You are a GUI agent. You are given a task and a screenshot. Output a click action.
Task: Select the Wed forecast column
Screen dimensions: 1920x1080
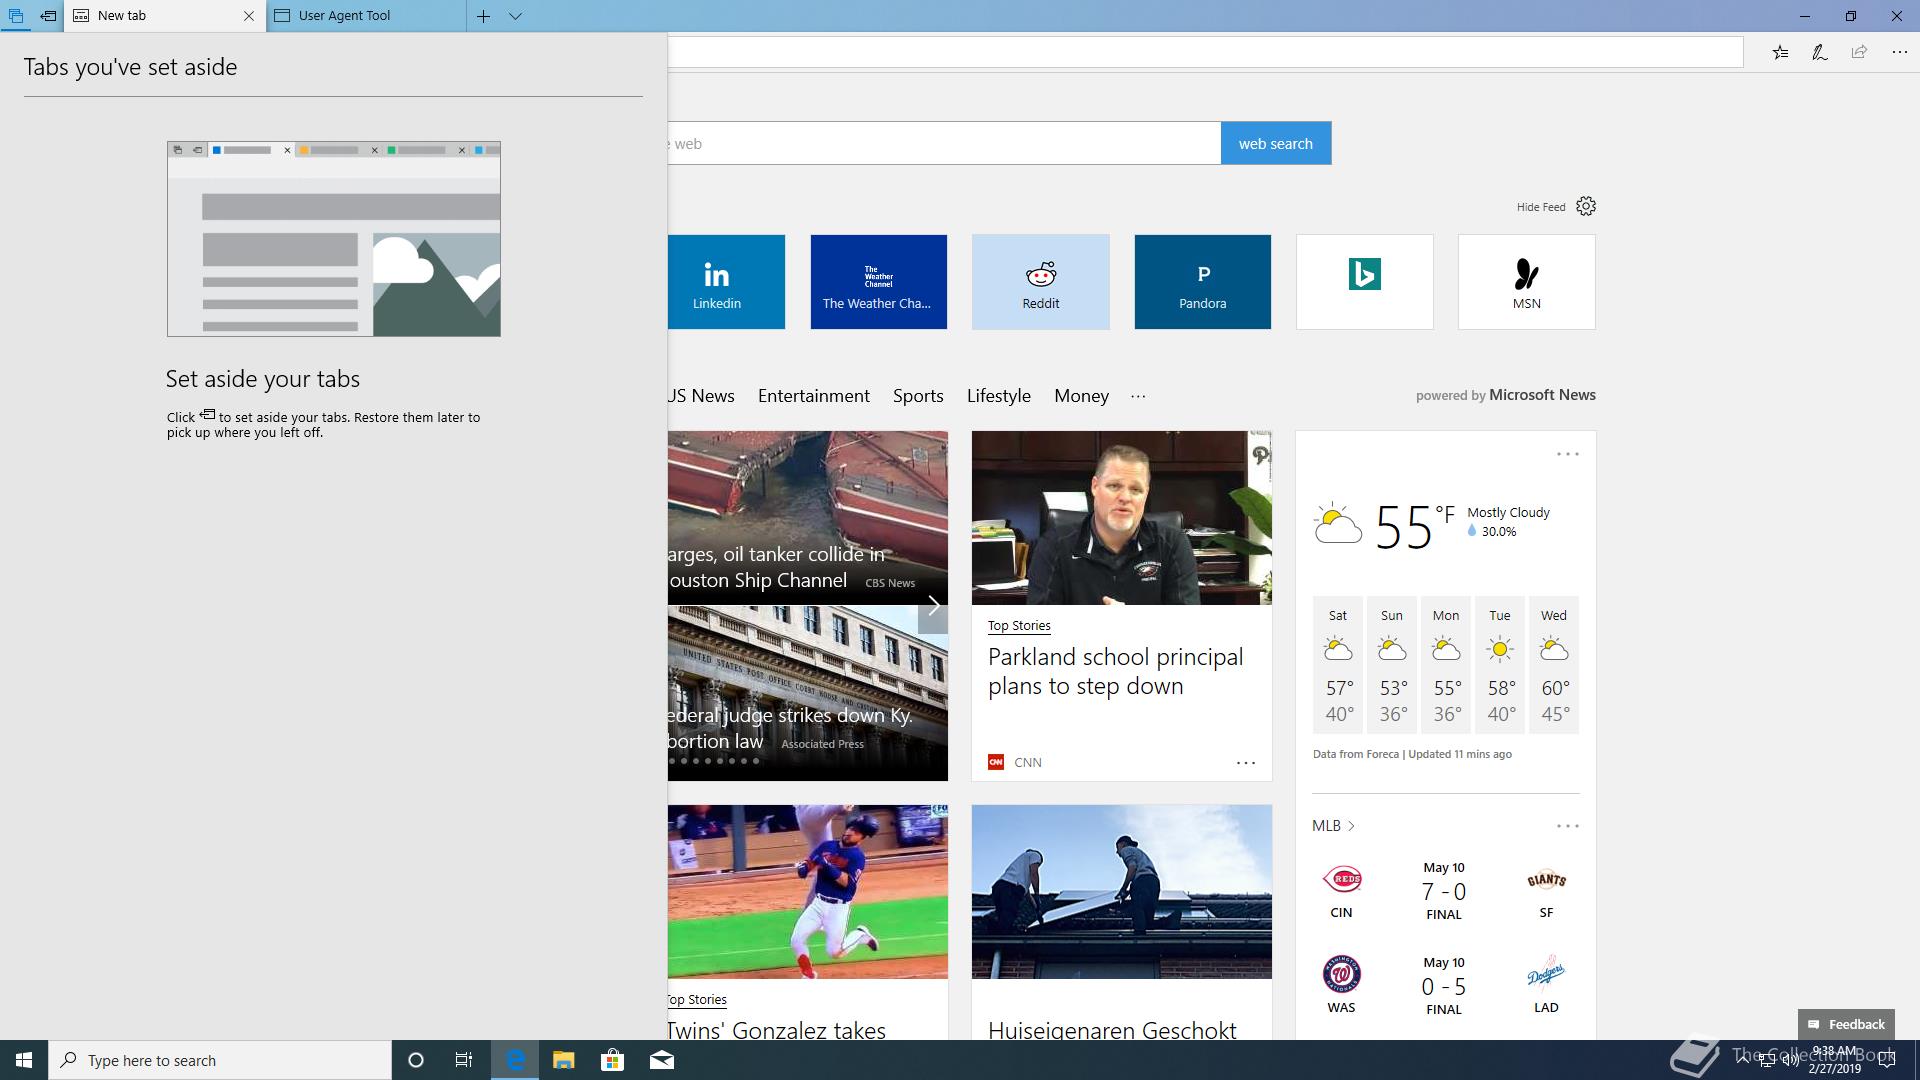(x=1554, y=665)
